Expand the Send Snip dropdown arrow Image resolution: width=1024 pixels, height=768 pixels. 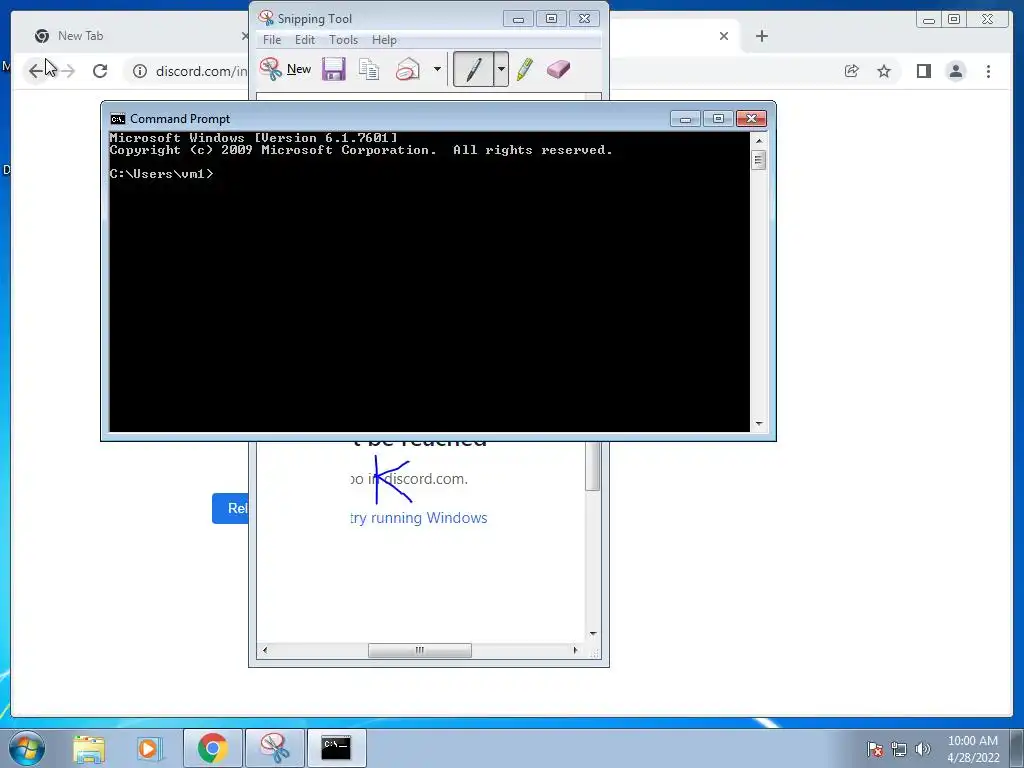pos(437,69)
